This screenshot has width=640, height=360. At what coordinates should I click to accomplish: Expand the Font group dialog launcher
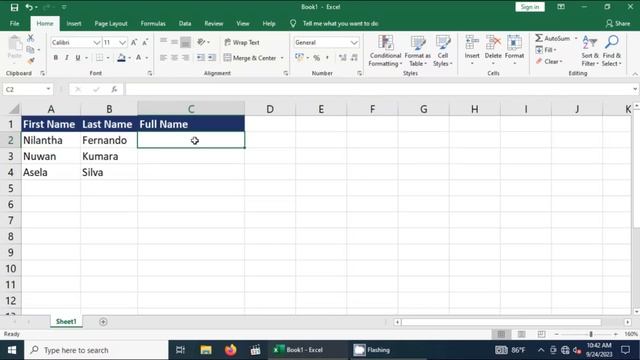(x=150, y=73)
